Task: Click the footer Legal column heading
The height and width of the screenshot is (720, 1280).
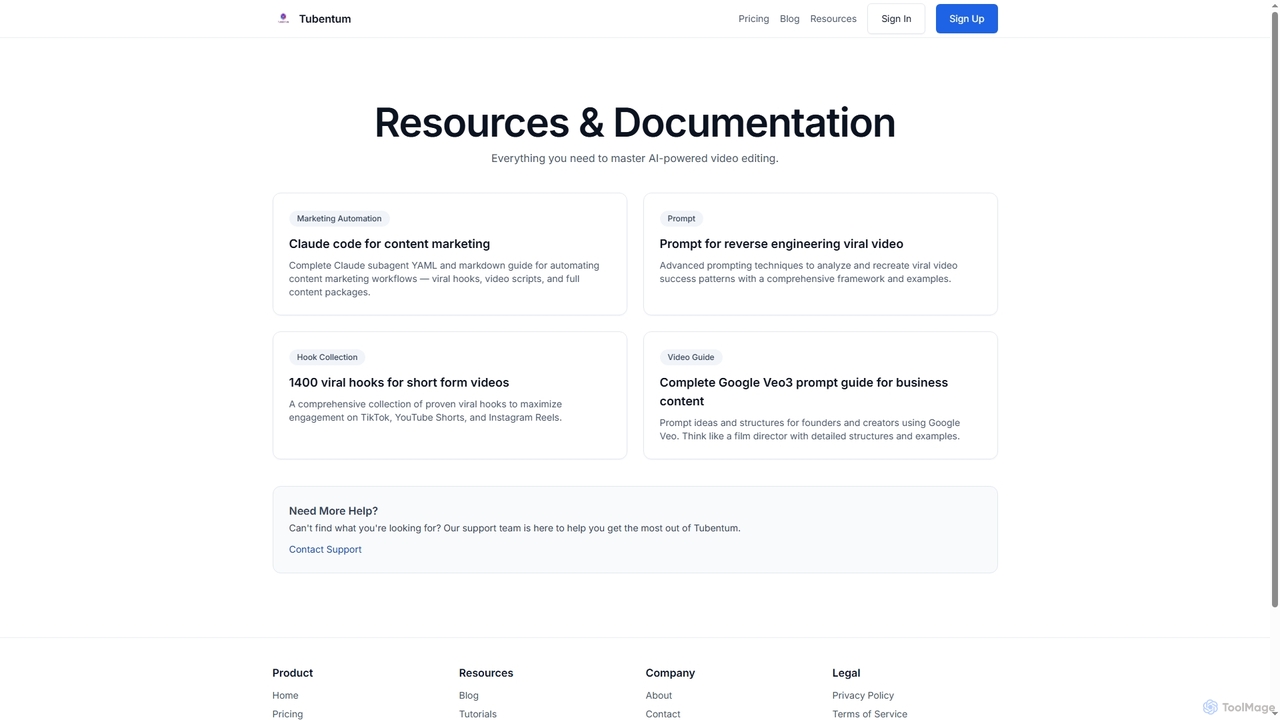Action: [846, 673]
